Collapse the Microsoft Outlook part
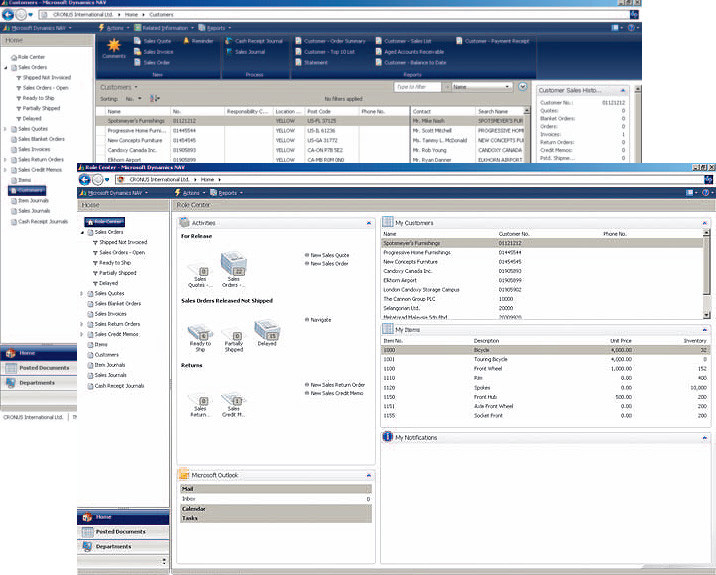716x575 pixels. [x=369, y=475]
